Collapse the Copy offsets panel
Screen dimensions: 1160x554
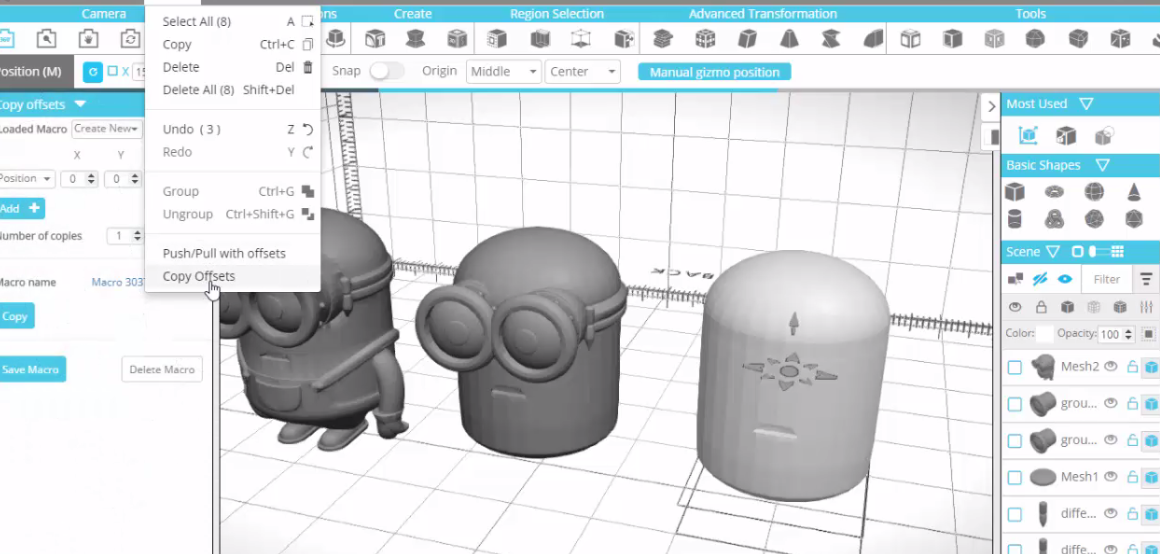tap(80, 104)
